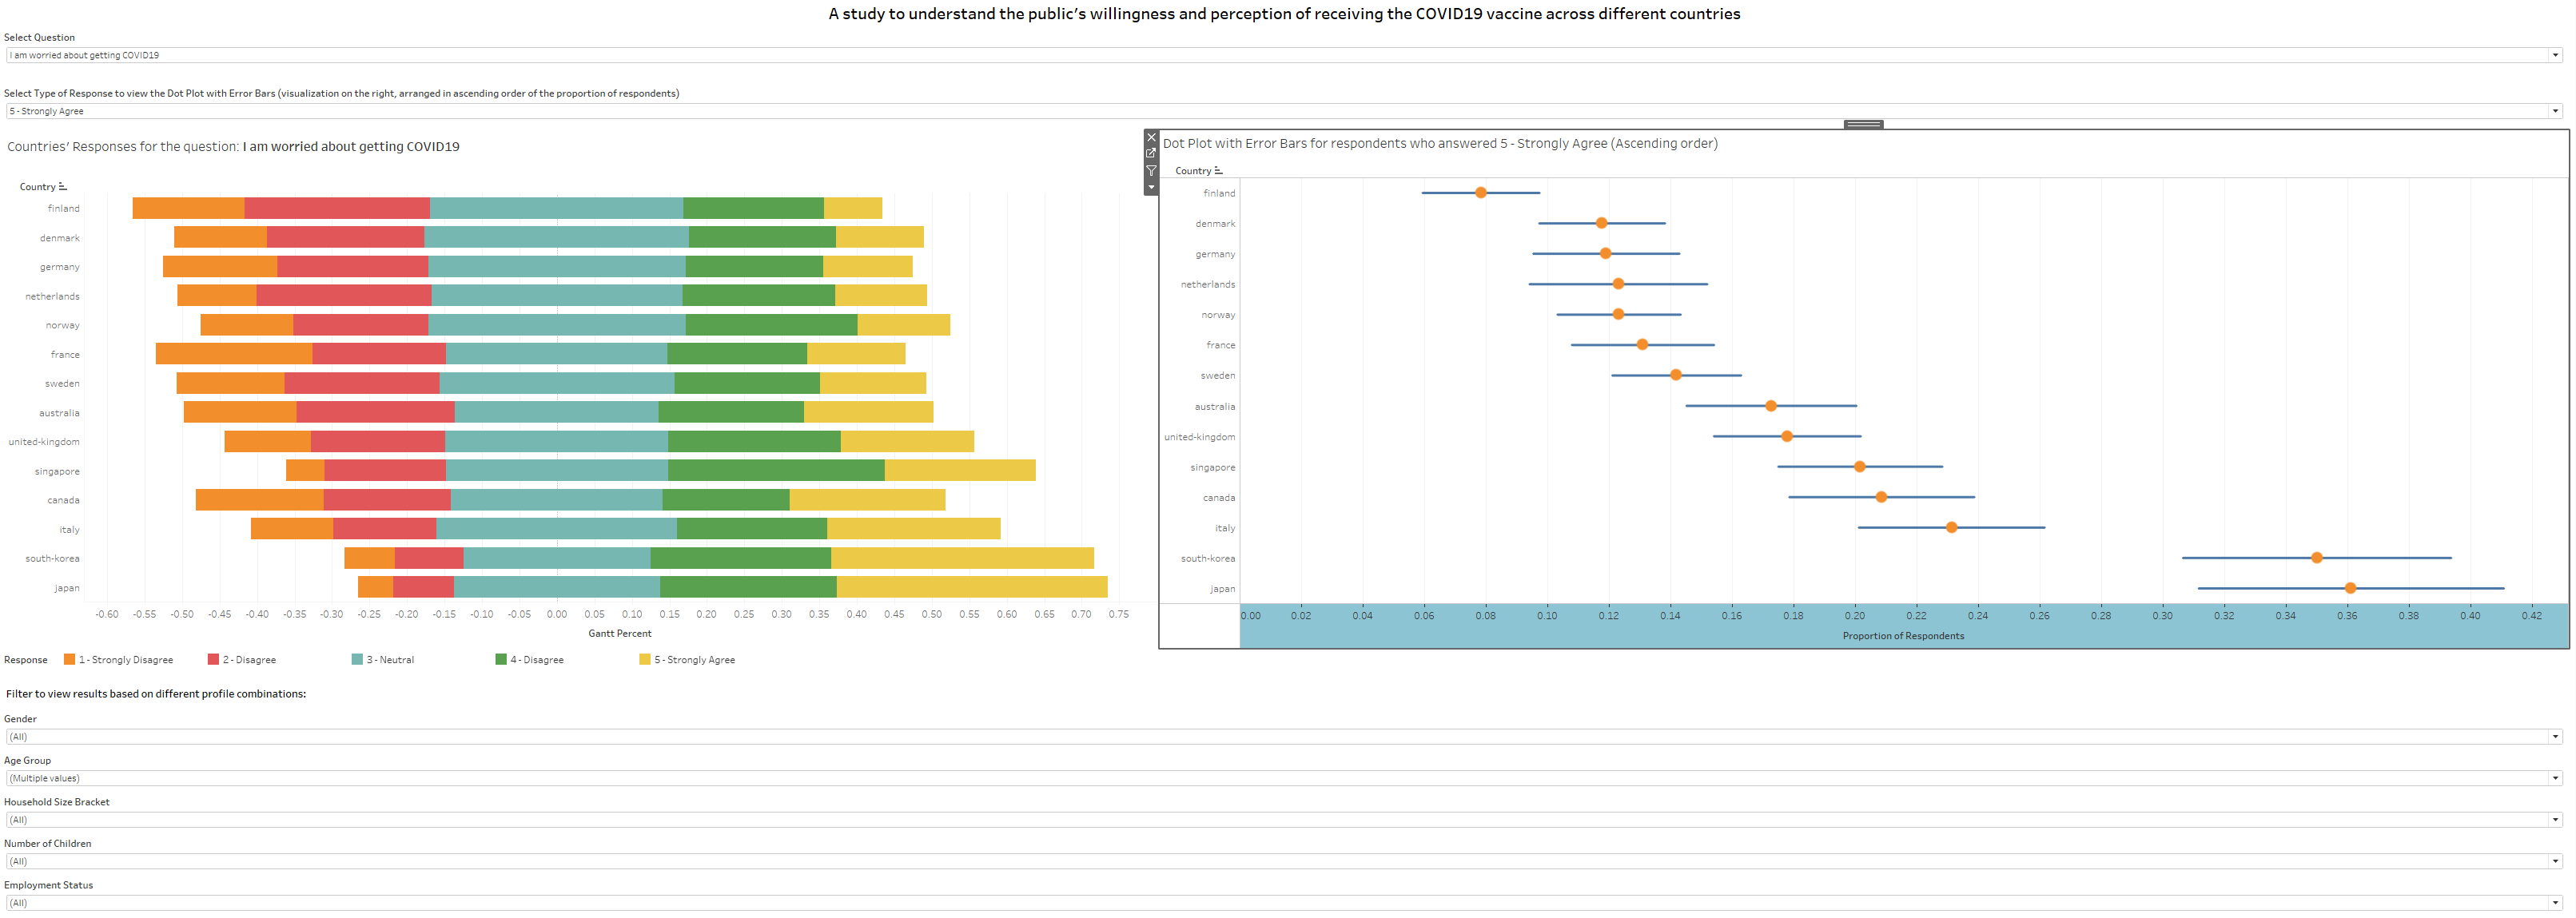The width and height of the screenshot is (2576, 918).
Task: Open the Number of Children dropdown
Action: pos(2555,862)
